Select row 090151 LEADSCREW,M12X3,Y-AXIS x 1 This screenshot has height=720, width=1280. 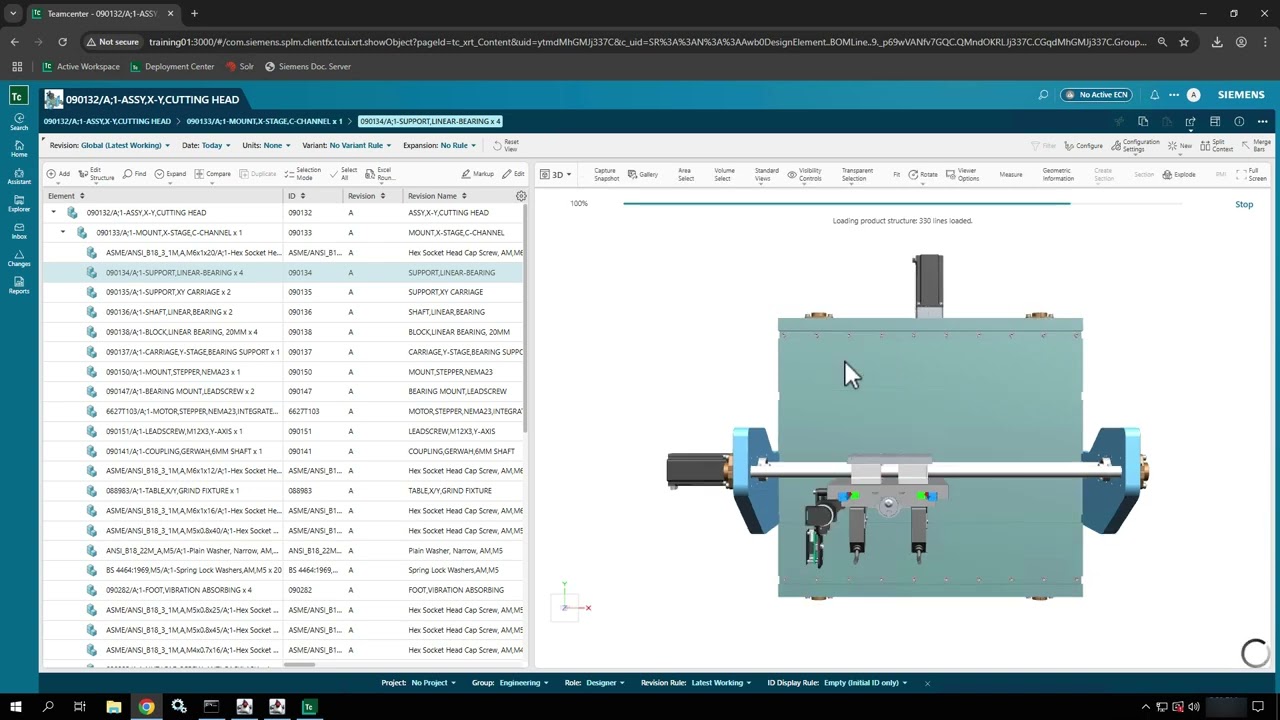(283, 431)
